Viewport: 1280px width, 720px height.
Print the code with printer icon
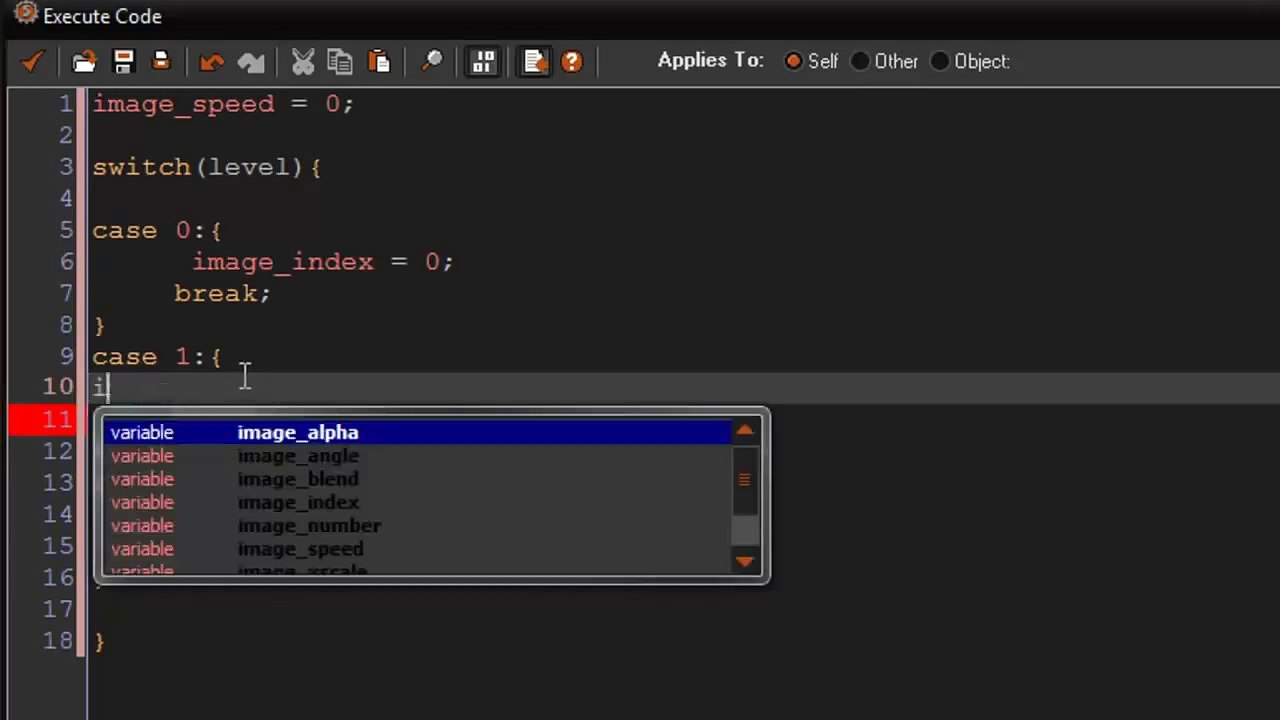point(161,61)
